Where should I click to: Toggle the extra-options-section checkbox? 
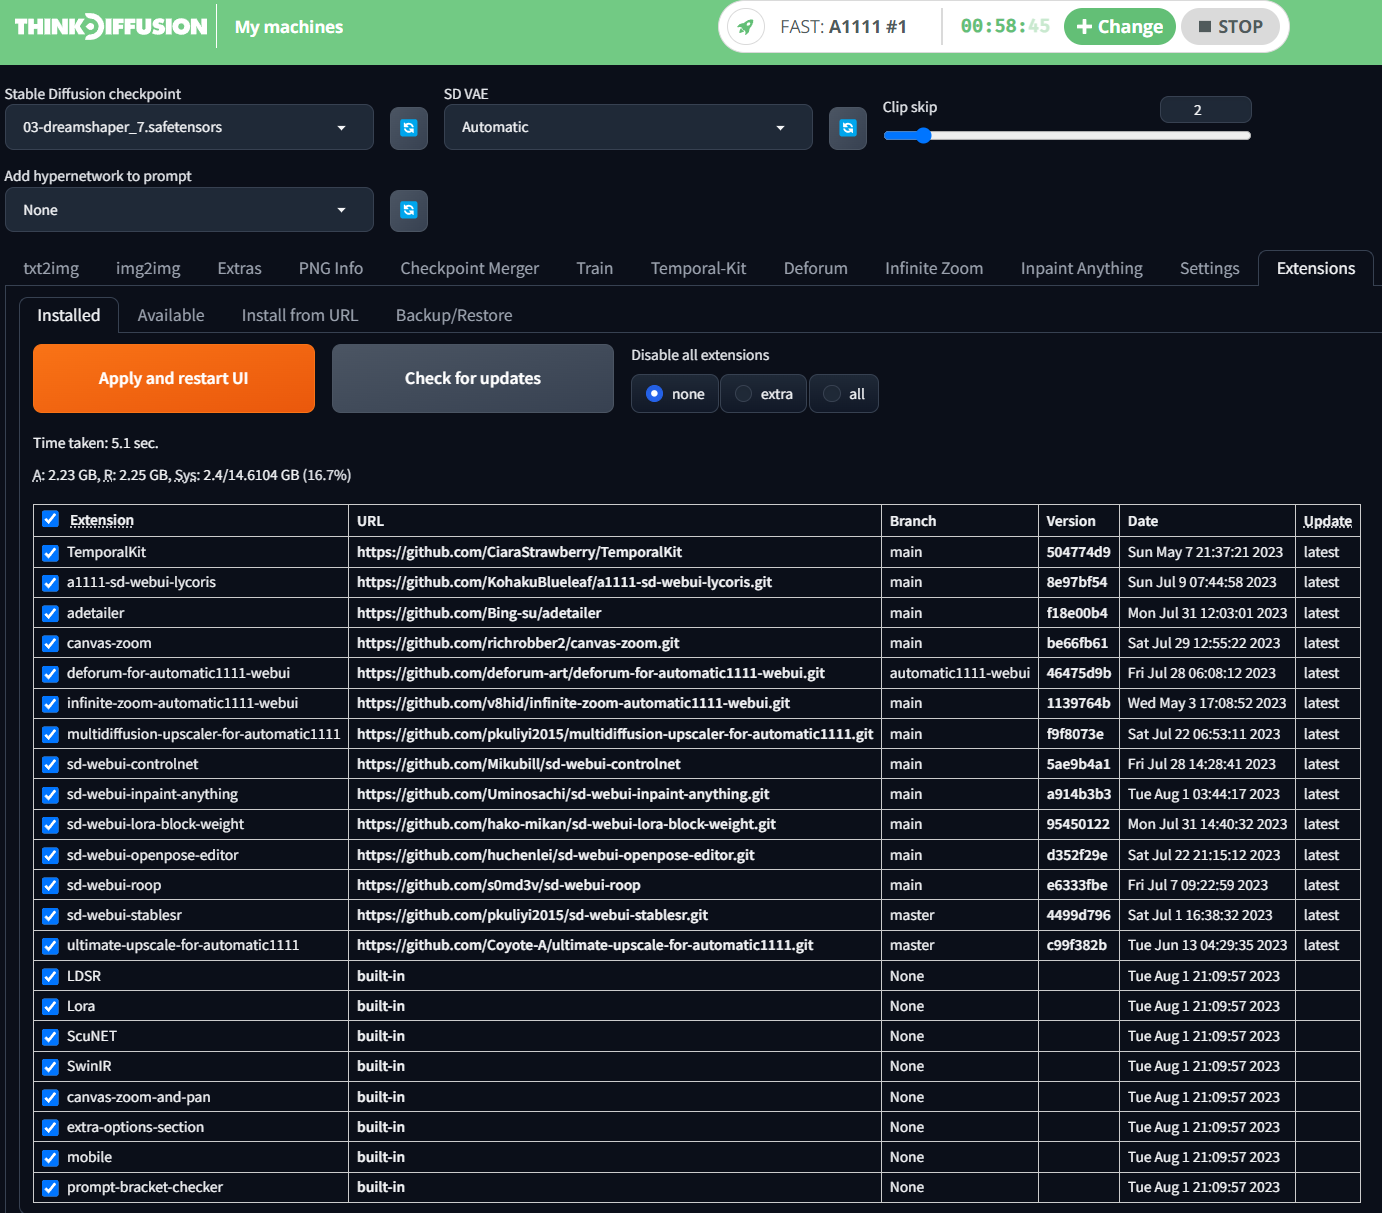(x=50, y=1128)
